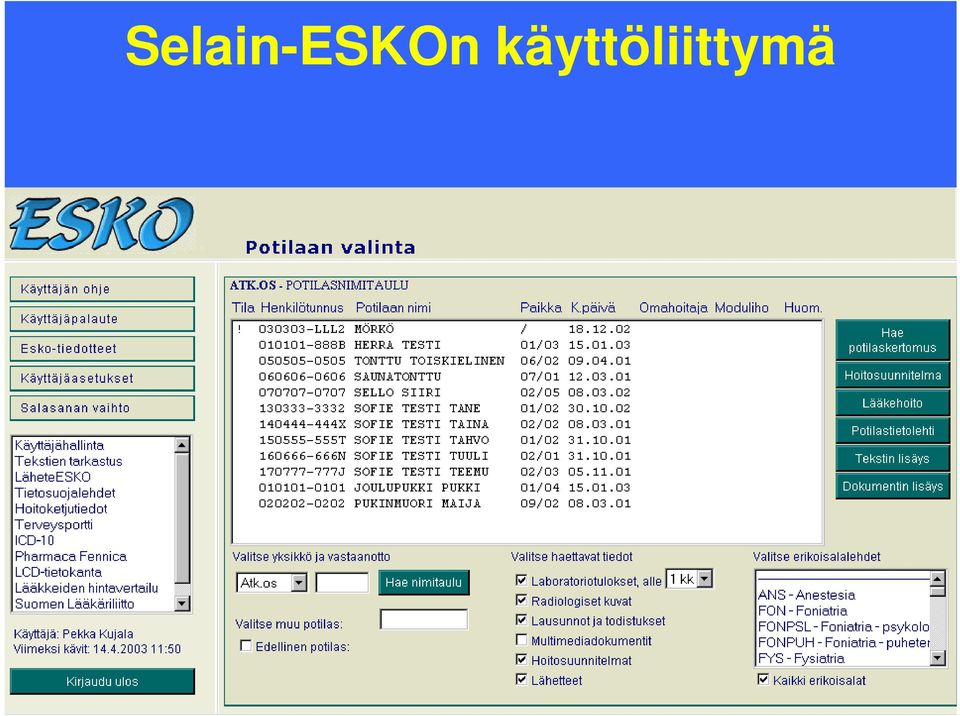
Task: Click the vastaanotto field beside Atk.os
Action: pos(342,582)
